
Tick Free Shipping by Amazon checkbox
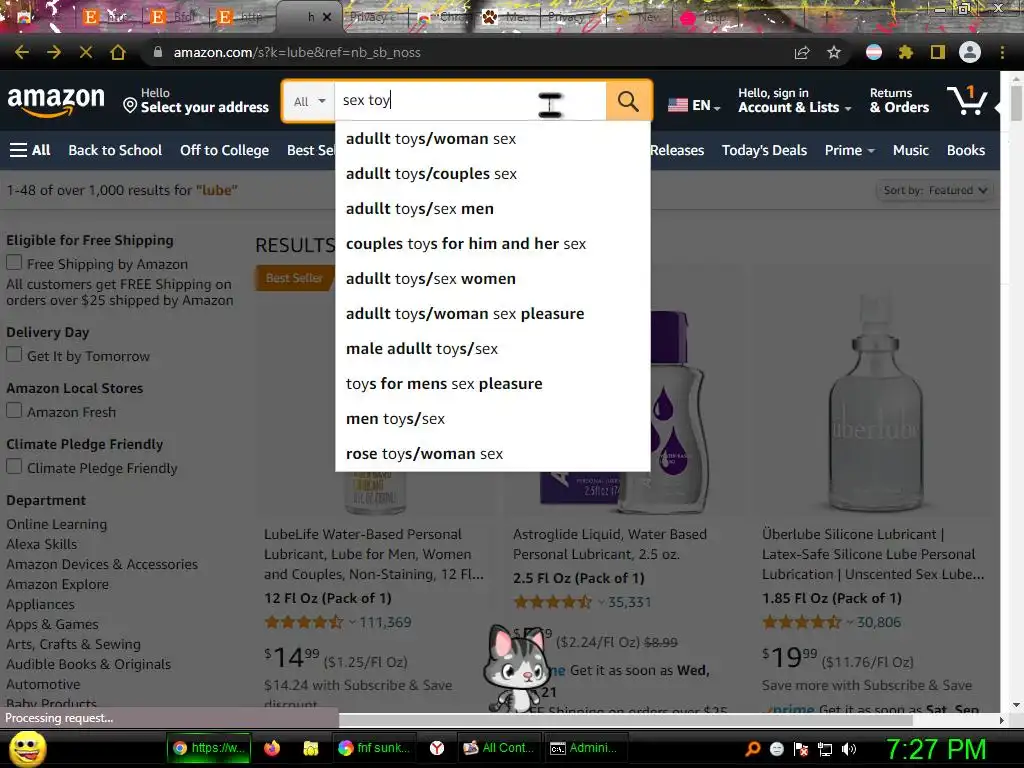tap(14, 263)
